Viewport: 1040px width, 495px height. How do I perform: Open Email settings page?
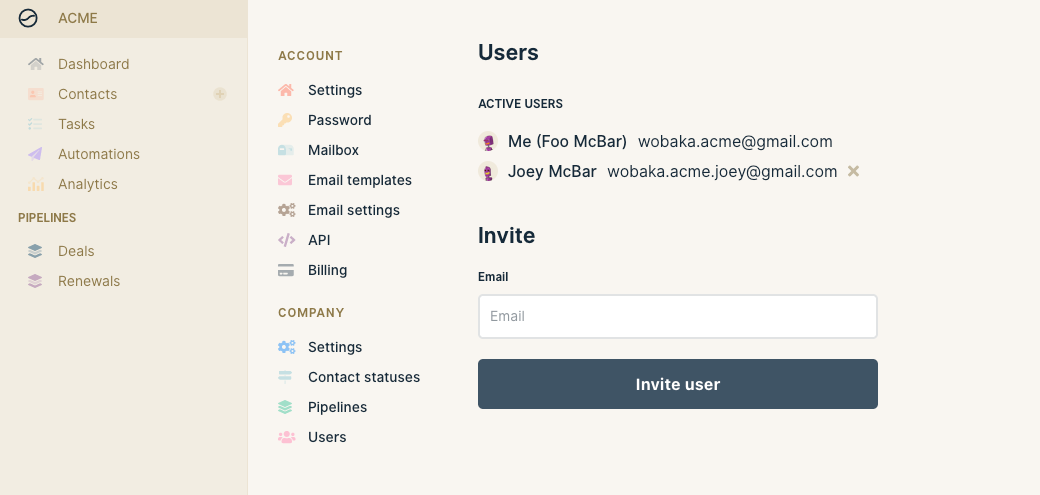[354, 210]
